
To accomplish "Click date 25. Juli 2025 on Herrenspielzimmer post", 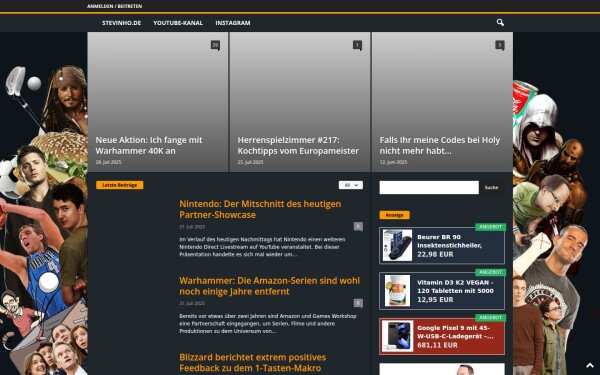I will 250,162.
